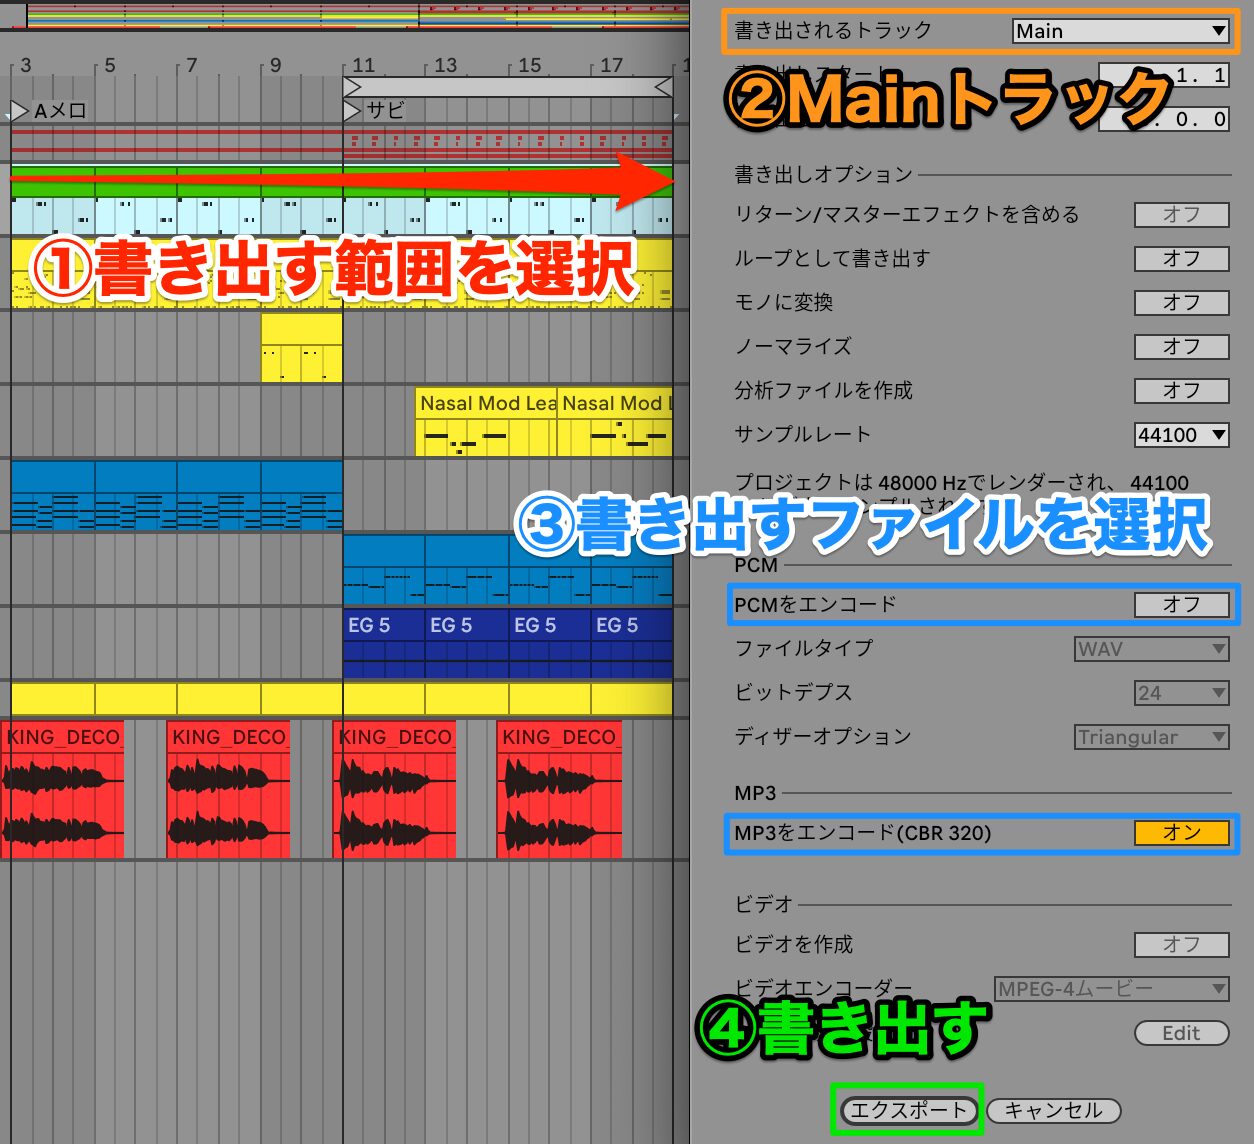This screenshot has width=1254, height=1144.
Task: Click bar 9 on the timeline ruler
Action: coord(275,66)
